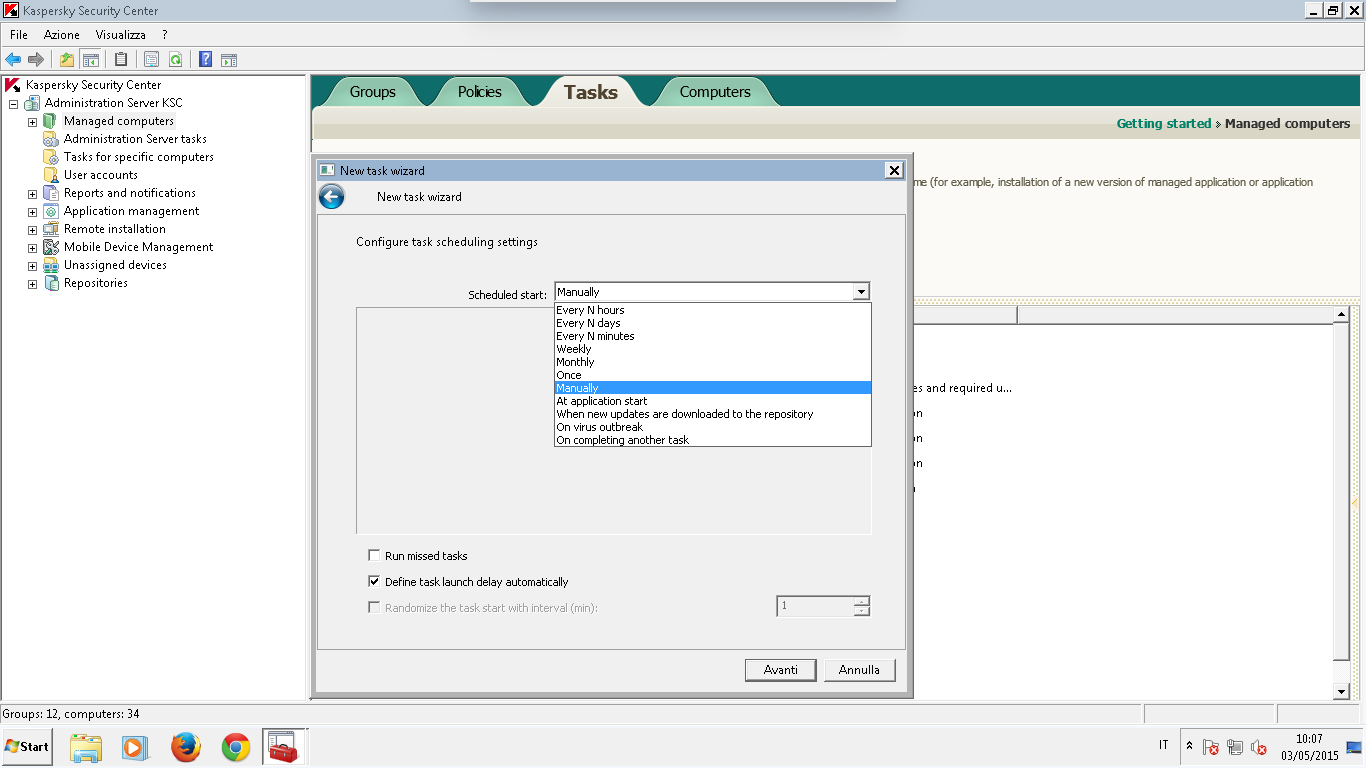Click the Avanti button
The image size is (1366, 768).
click(781, 670)
